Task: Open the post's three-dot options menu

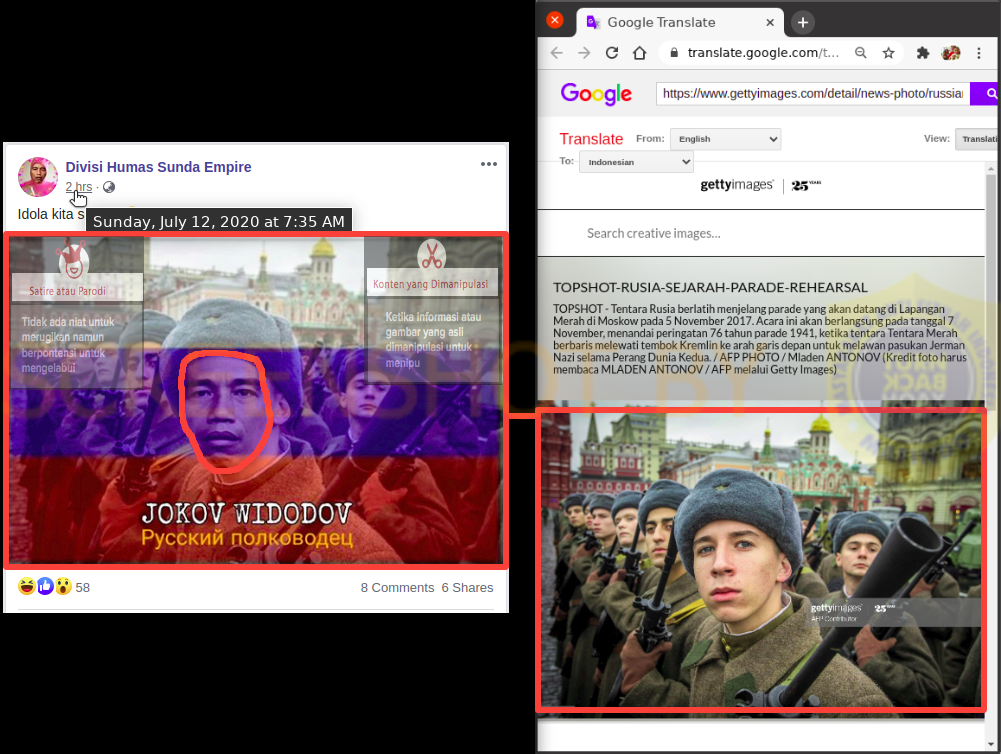Action: (488, 165)
